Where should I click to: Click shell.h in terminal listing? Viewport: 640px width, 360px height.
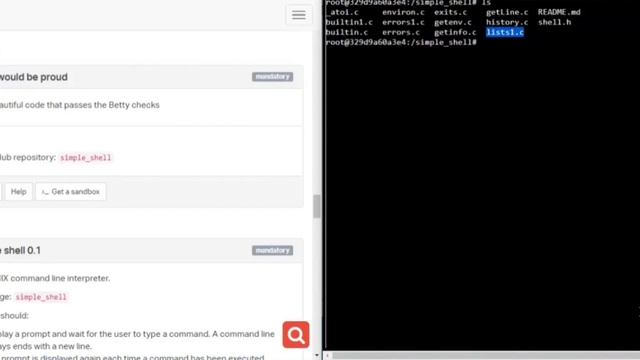[x=554, y=22]
